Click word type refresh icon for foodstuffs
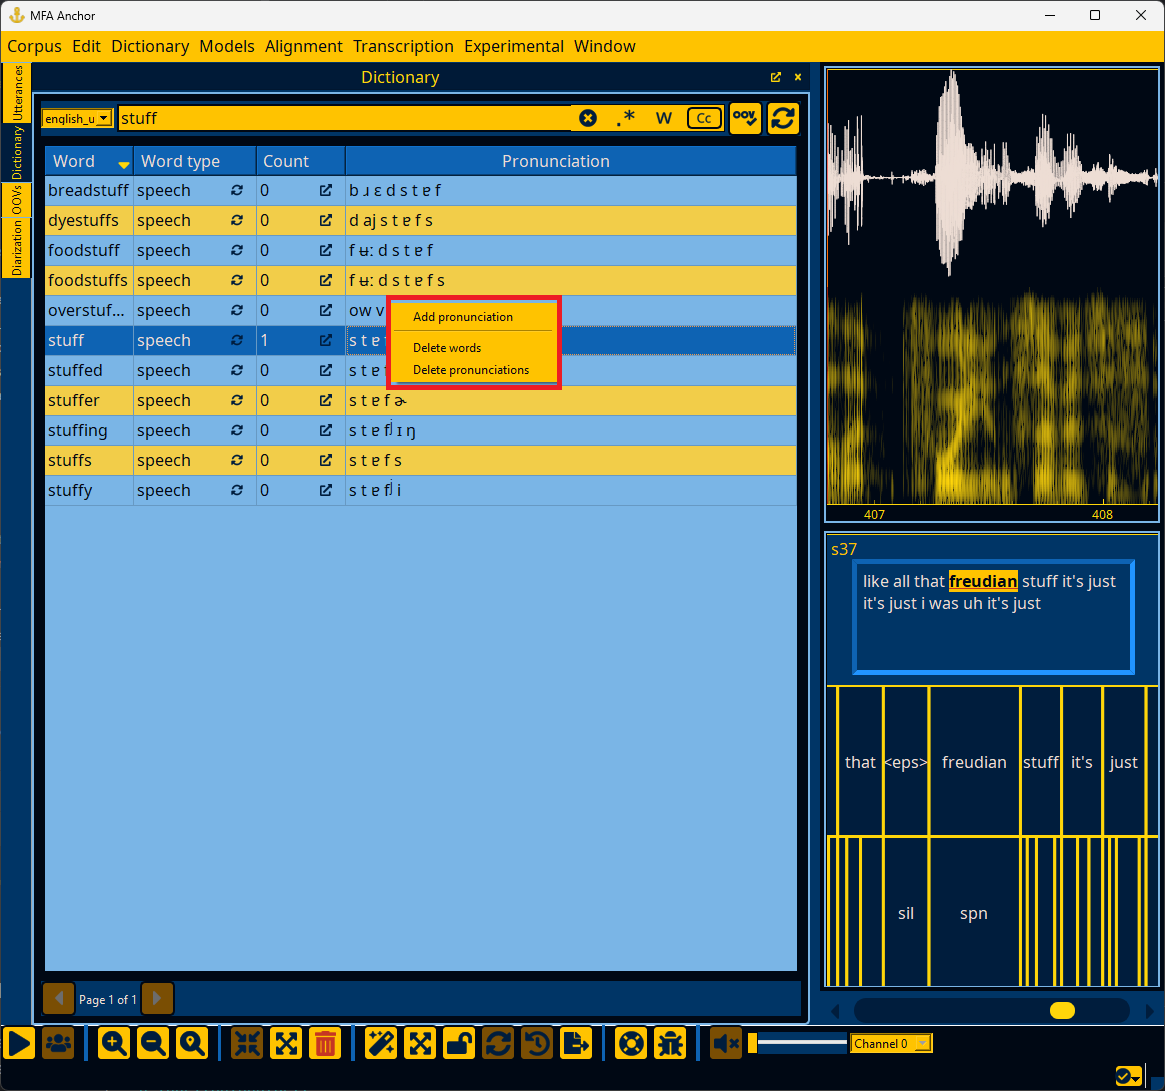Screen dimensions: 1165x1091 pyautogui.click(x=237, y=280)
